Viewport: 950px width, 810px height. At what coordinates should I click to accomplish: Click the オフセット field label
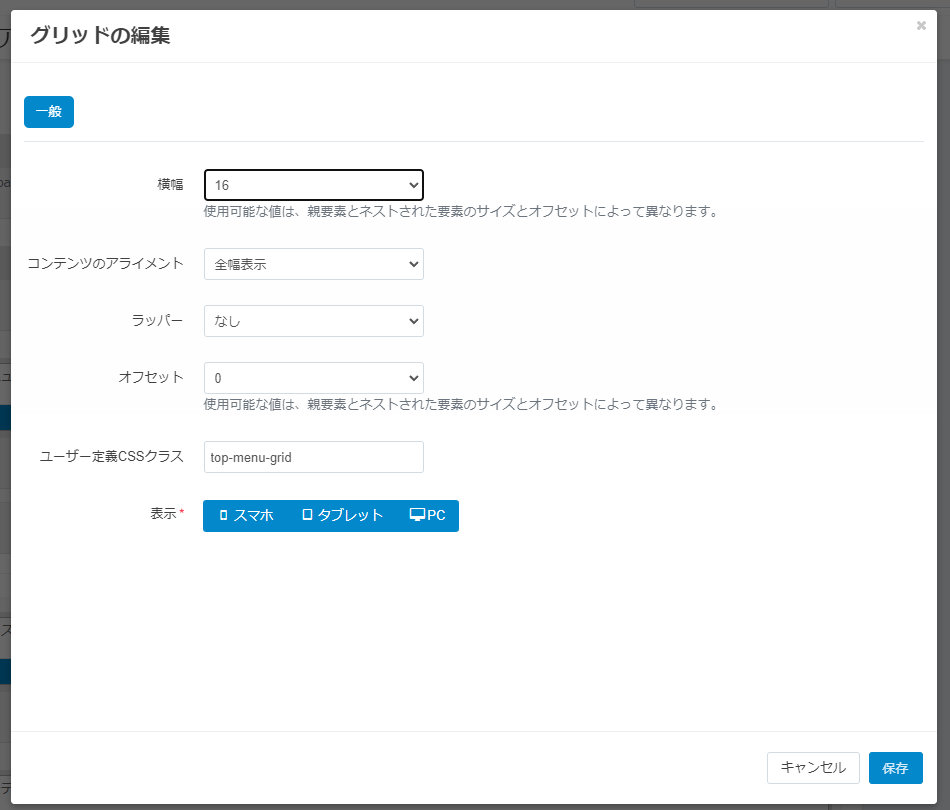(151, 377)
